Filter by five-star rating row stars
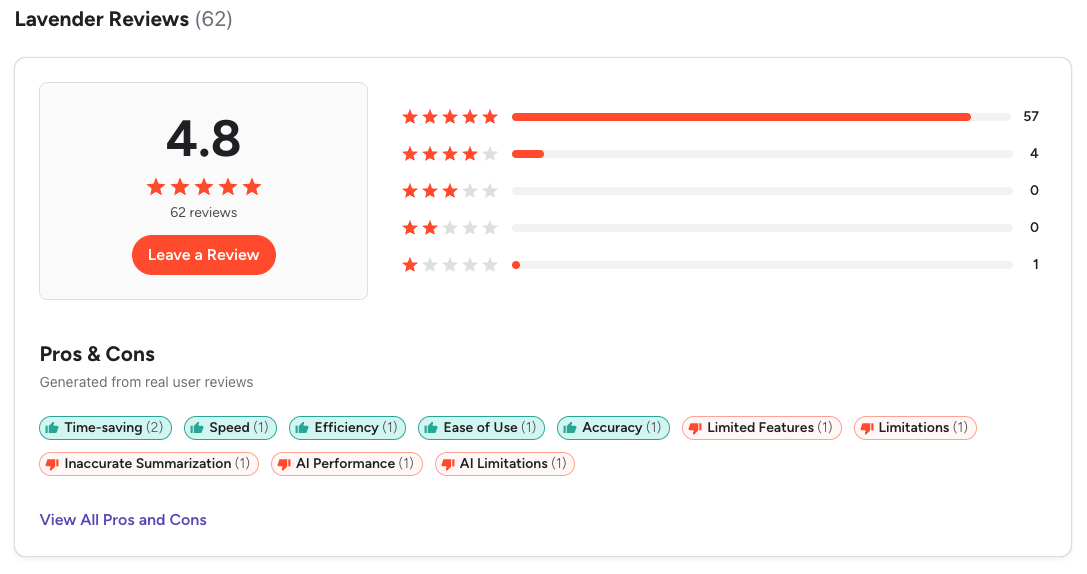1087x574 pixels. [x=450, y=117]
